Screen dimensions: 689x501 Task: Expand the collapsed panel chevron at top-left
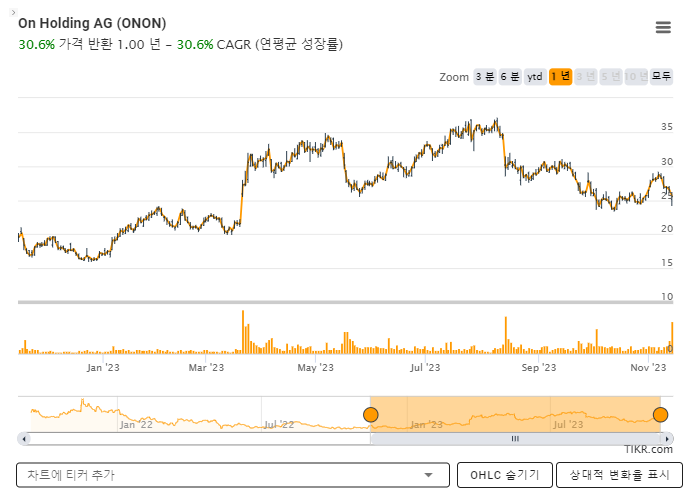13,12
